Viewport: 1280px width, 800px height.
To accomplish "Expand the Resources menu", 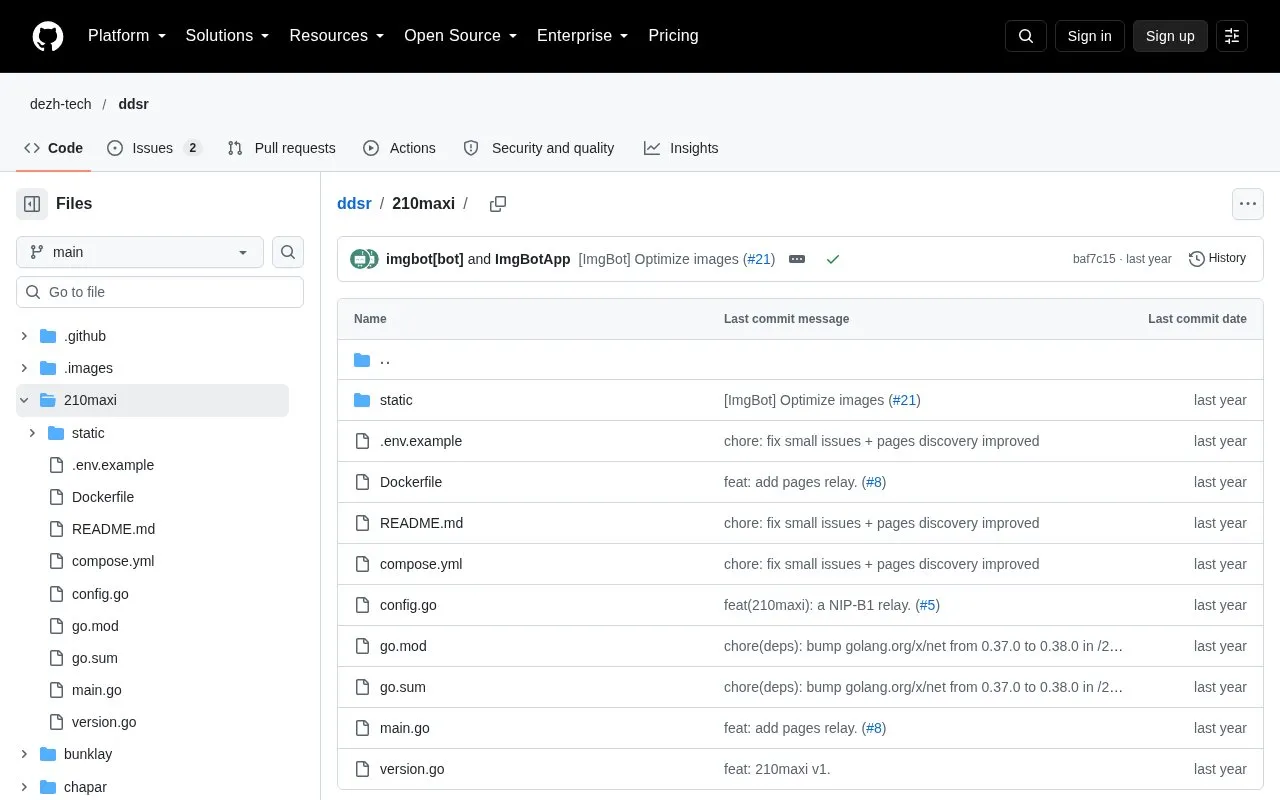I will click(x=337, y=36).
